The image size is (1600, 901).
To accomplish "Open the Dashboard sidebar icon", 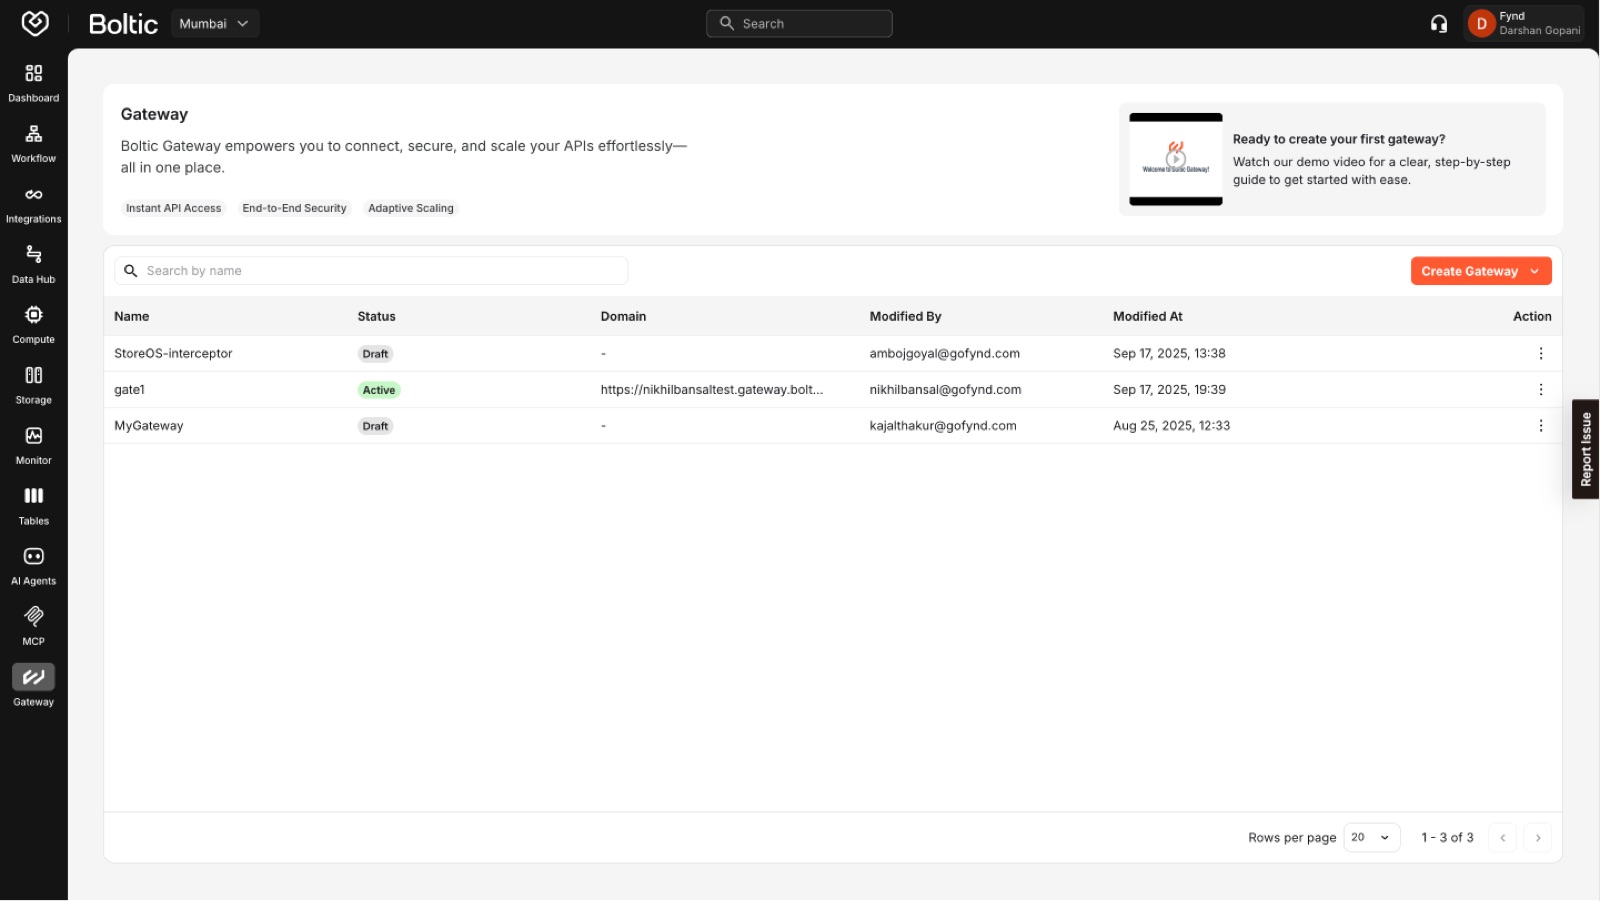I will pos(34,73).
